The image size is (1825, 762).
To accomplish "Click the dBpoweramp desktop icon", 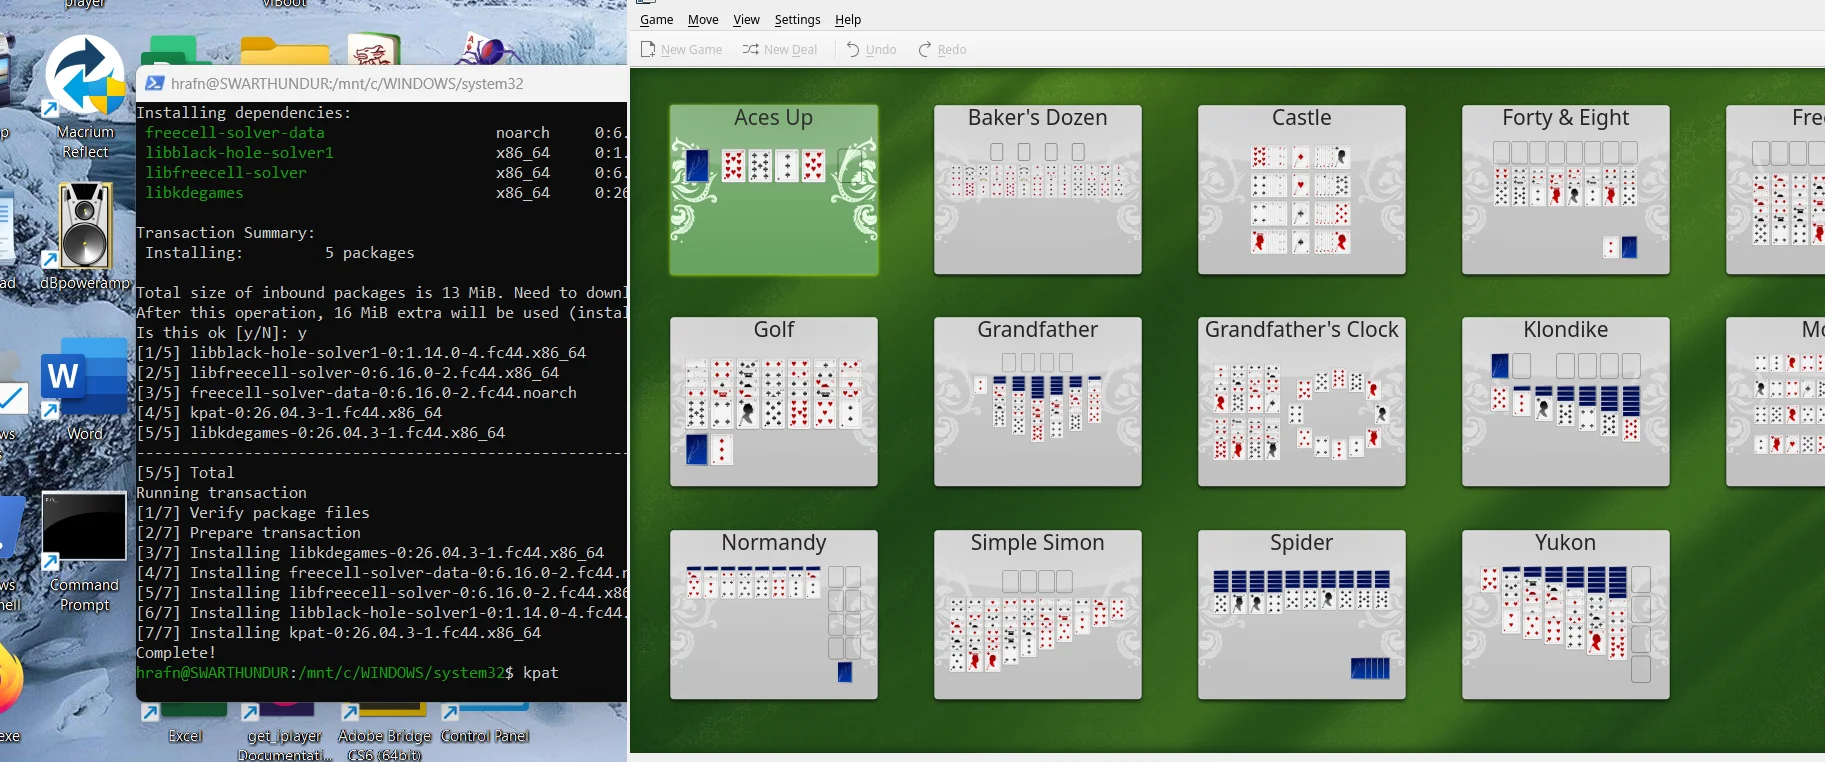I will 85,236.
